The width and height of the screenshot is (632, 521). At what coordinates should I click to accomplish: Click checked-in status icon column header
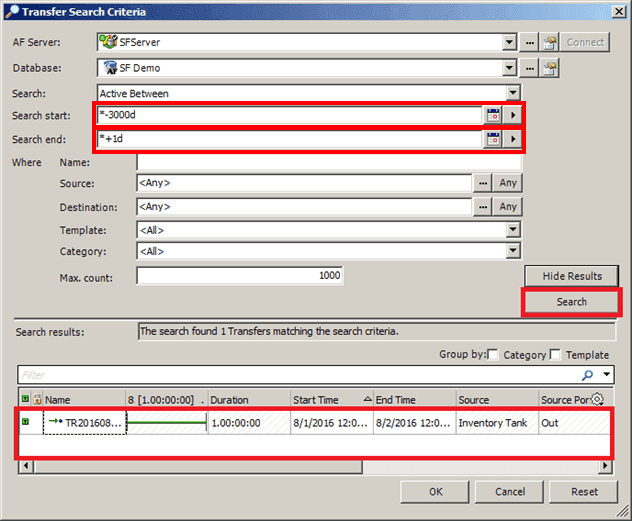[x=25, y=399]
